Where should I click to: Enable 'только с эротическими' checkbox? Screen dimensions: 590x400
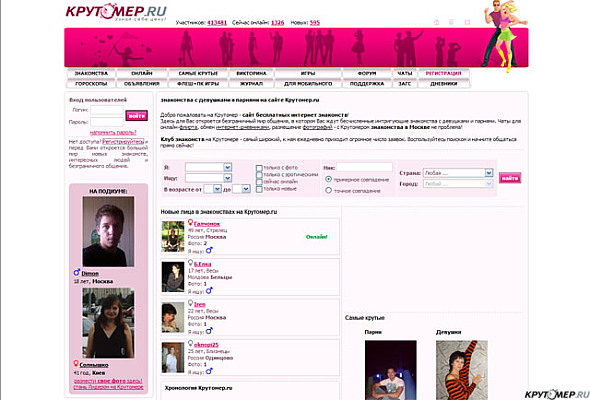259,175
